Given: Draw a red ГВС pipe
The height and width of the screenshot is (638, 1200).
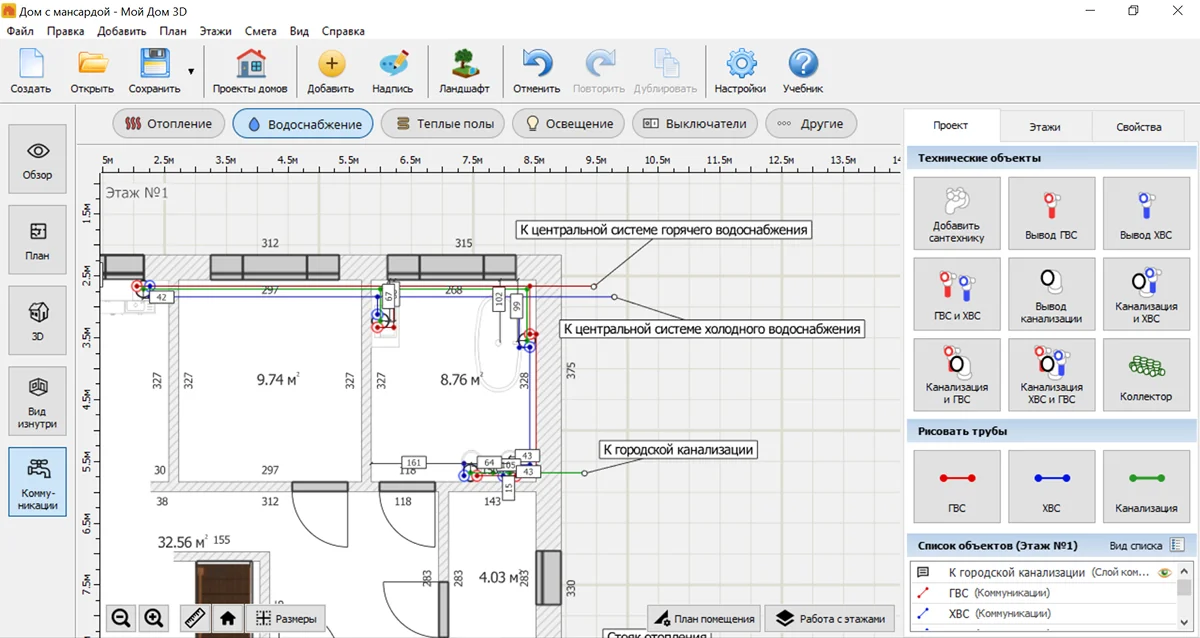Looking at the screenshot, I should tap(957, 486).
